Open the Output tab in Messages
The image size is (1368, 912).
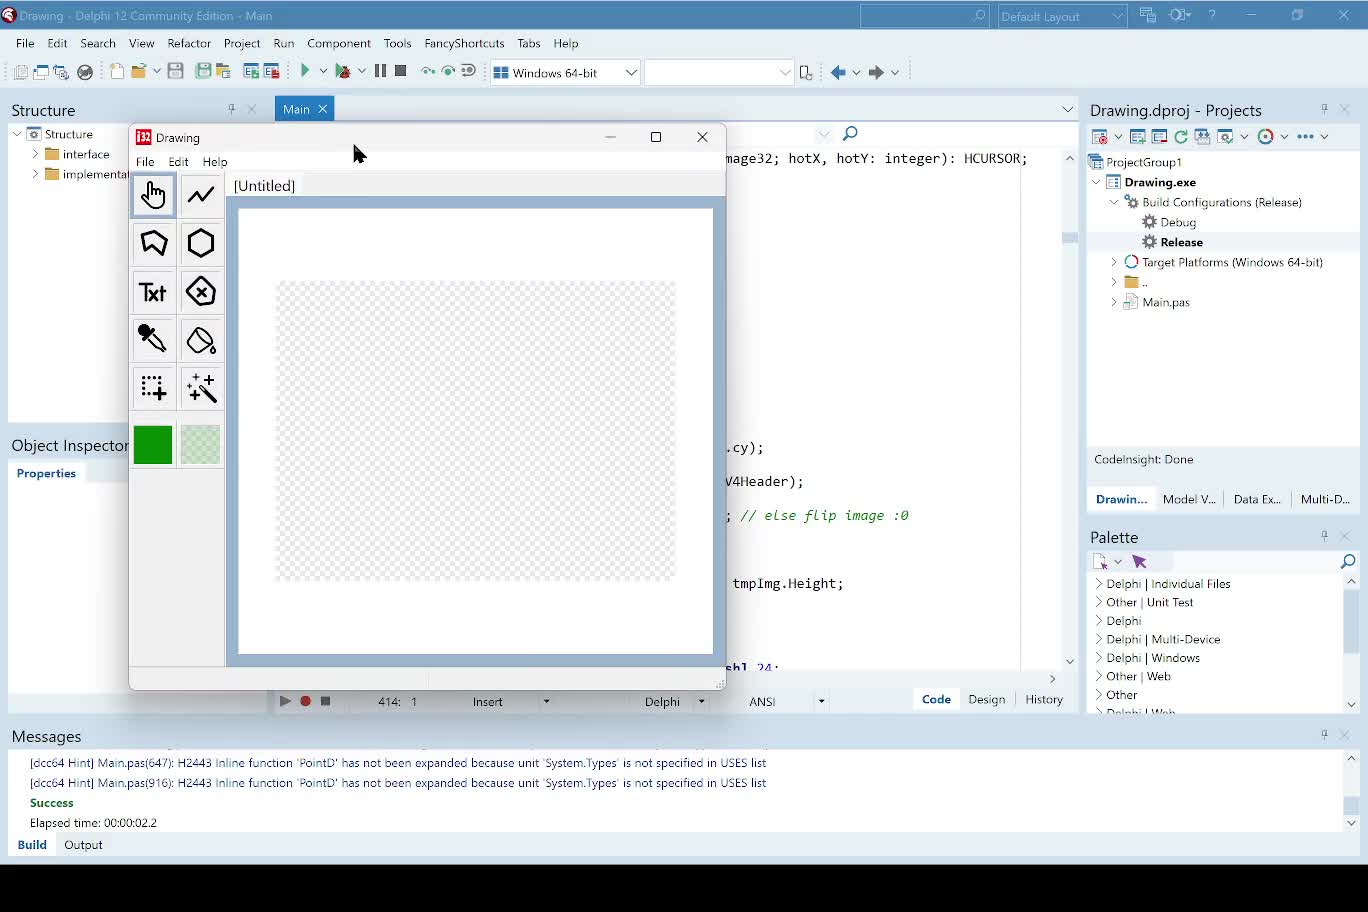coord(83,845)
